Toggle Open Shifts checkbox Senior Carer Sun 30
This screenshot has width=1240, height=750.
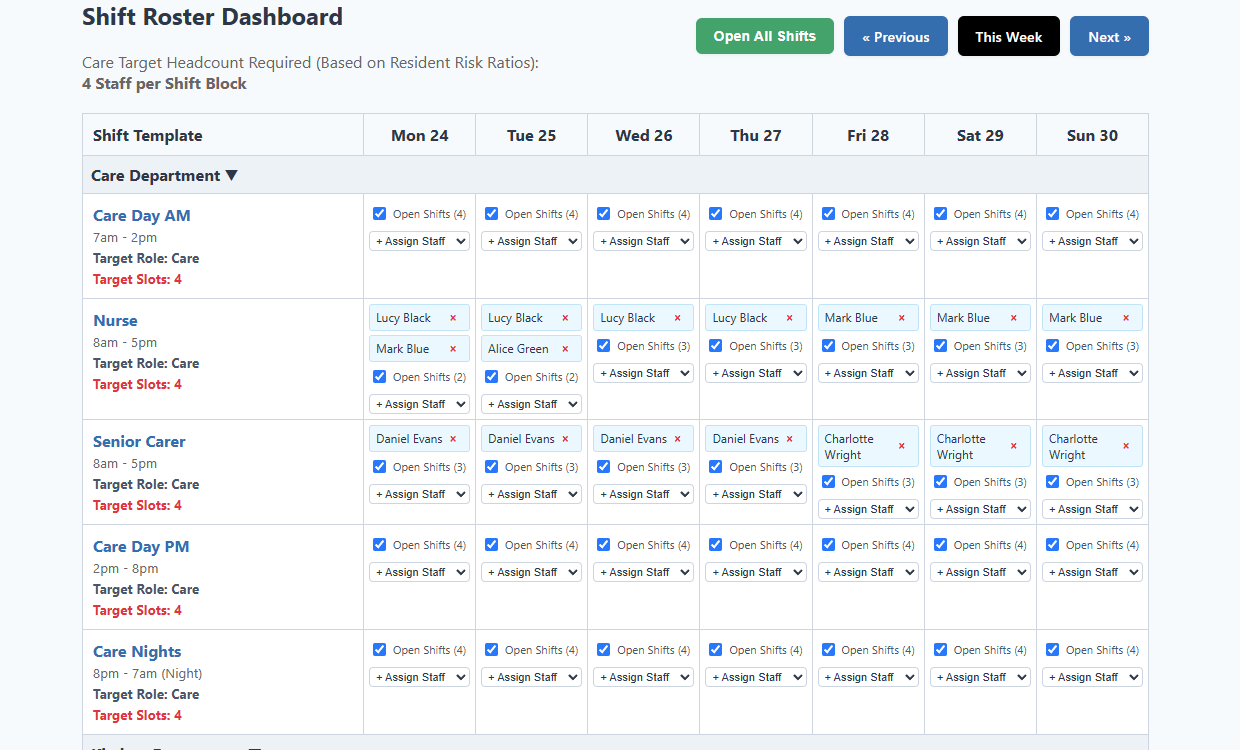(1052, 481)
